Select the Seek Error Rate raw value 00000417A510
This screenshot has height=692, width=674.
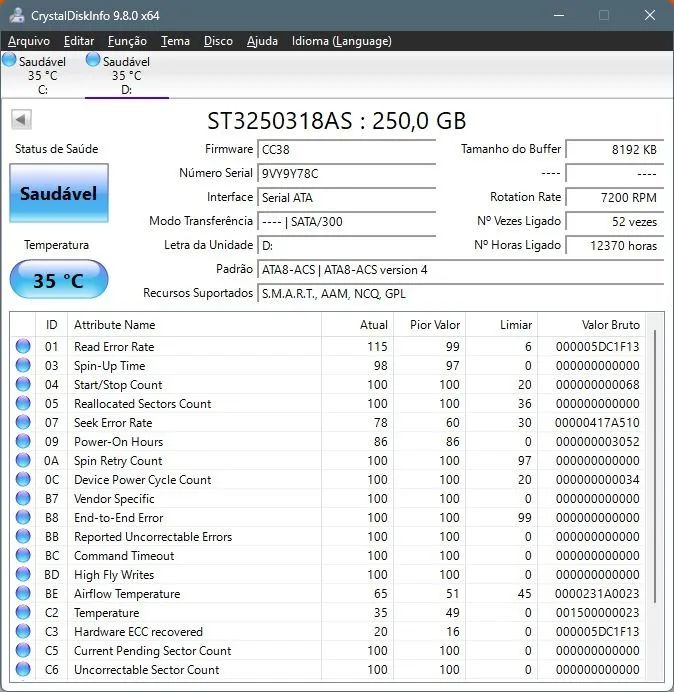(597, 423)
